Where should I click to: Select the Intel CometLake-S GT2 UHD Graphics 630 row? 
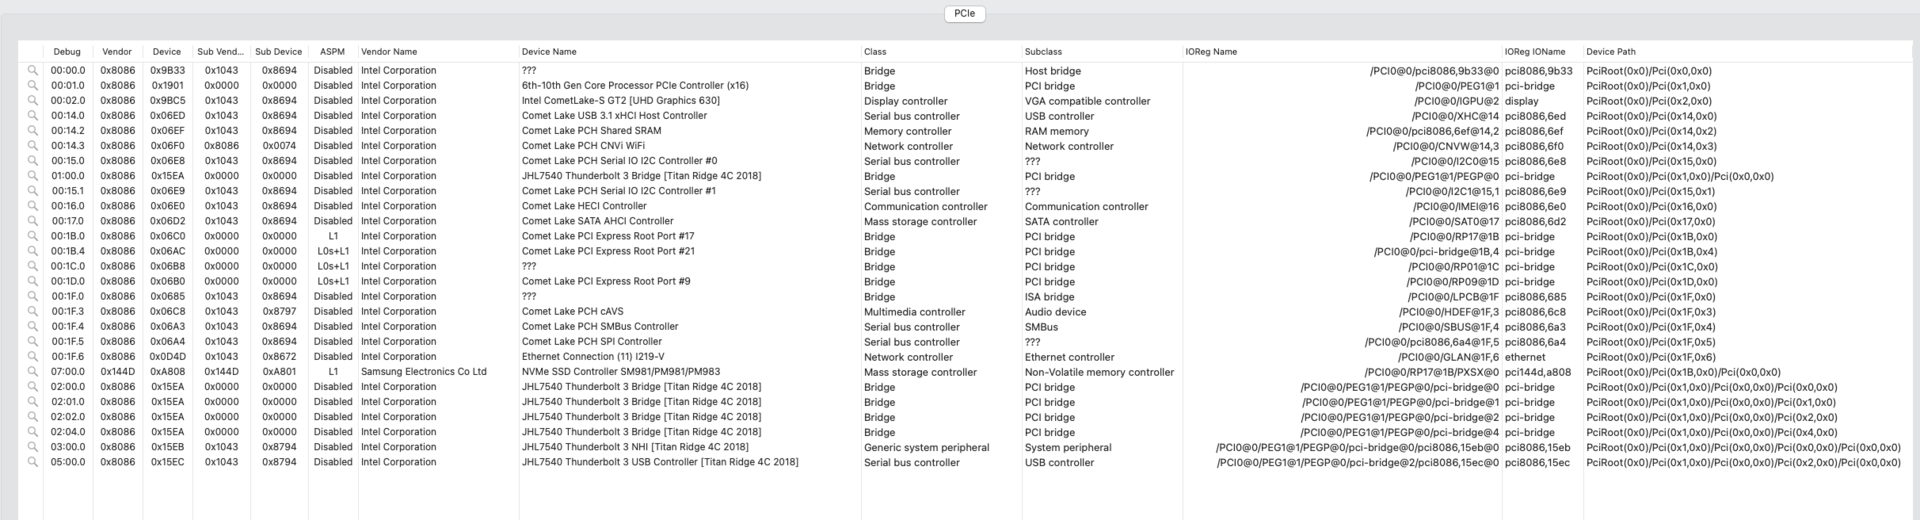(620, 101)
